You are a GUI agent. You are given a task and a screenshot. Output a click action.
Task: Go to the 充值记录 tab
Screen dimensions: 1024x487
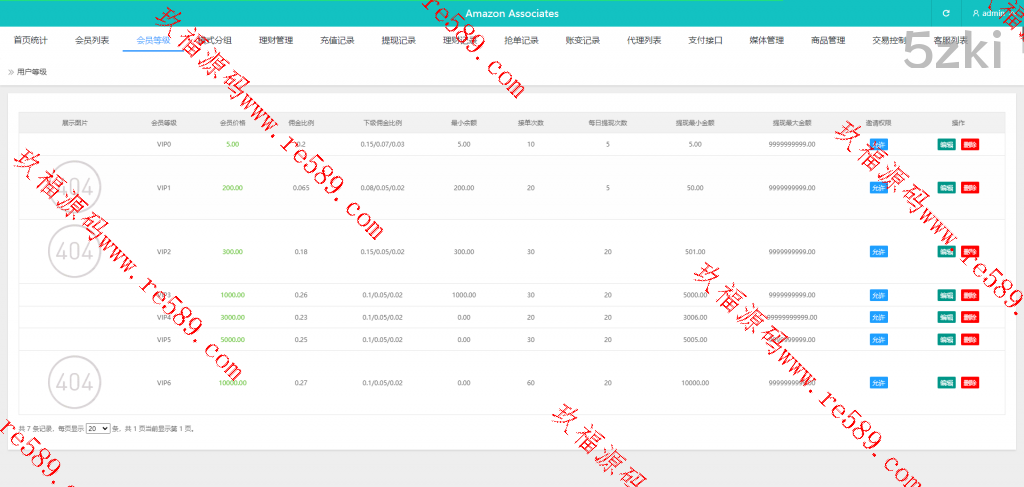click(x=337, y=41)
